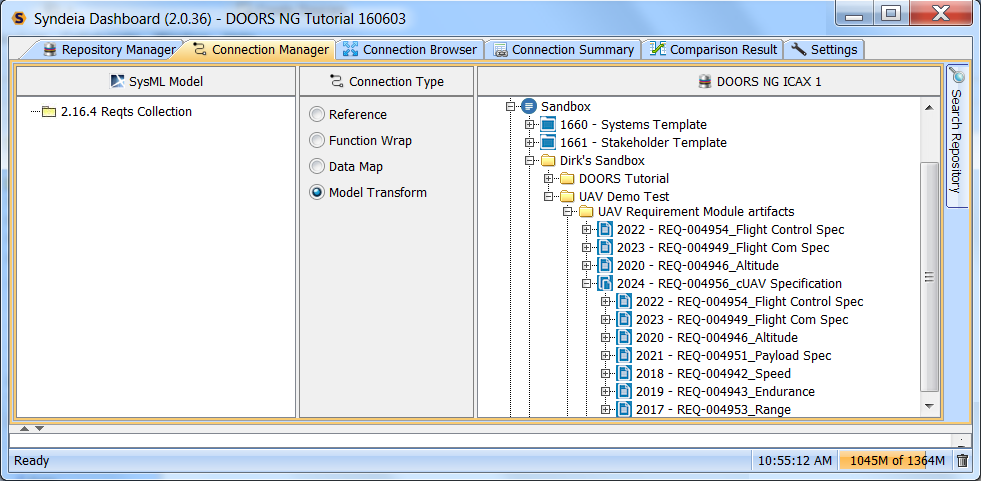Click the memory usage indicator 1045M of 1364M

pyautogui.click(x=896, y=461)
